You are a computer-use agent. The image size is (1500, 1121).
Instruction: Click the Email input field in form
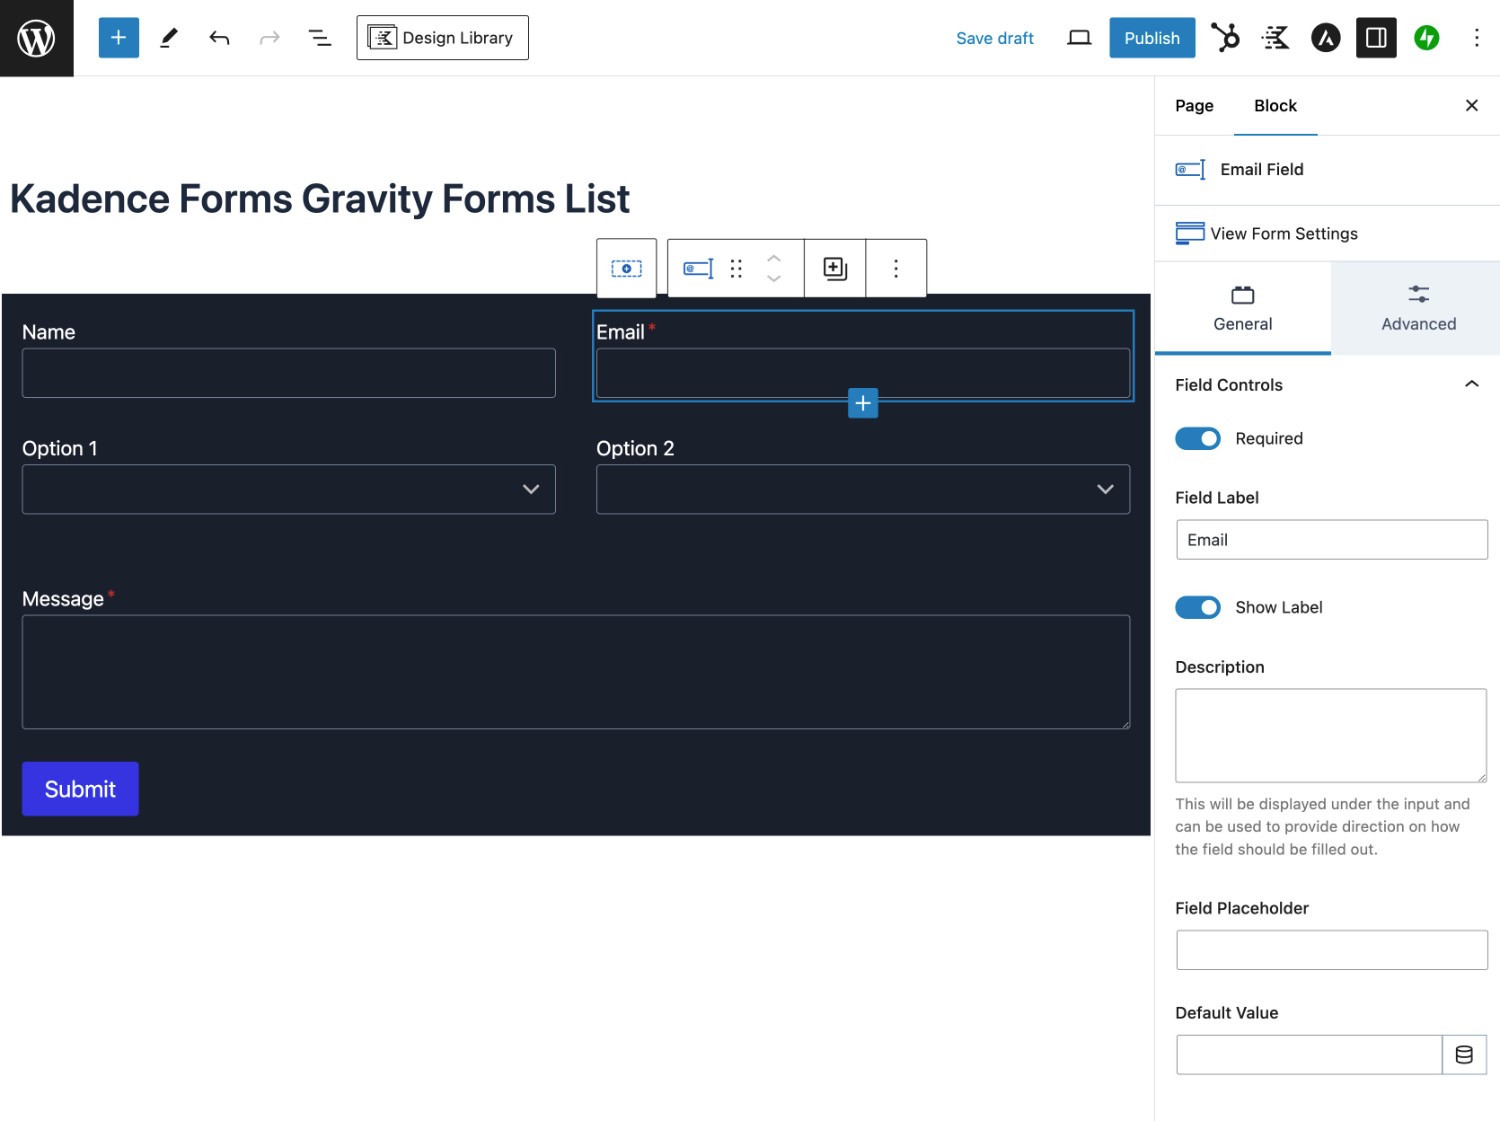click(863, 373)
